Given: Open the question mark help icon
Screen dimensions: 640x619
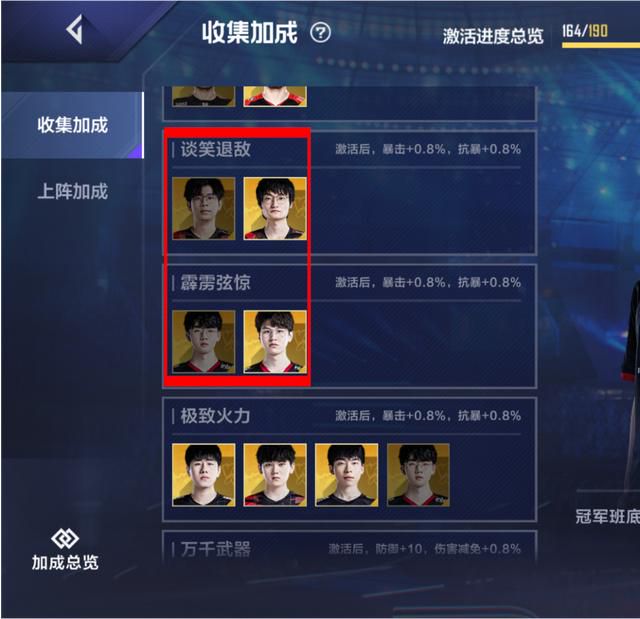Looking at the screenshot, I should pos(320,33).
